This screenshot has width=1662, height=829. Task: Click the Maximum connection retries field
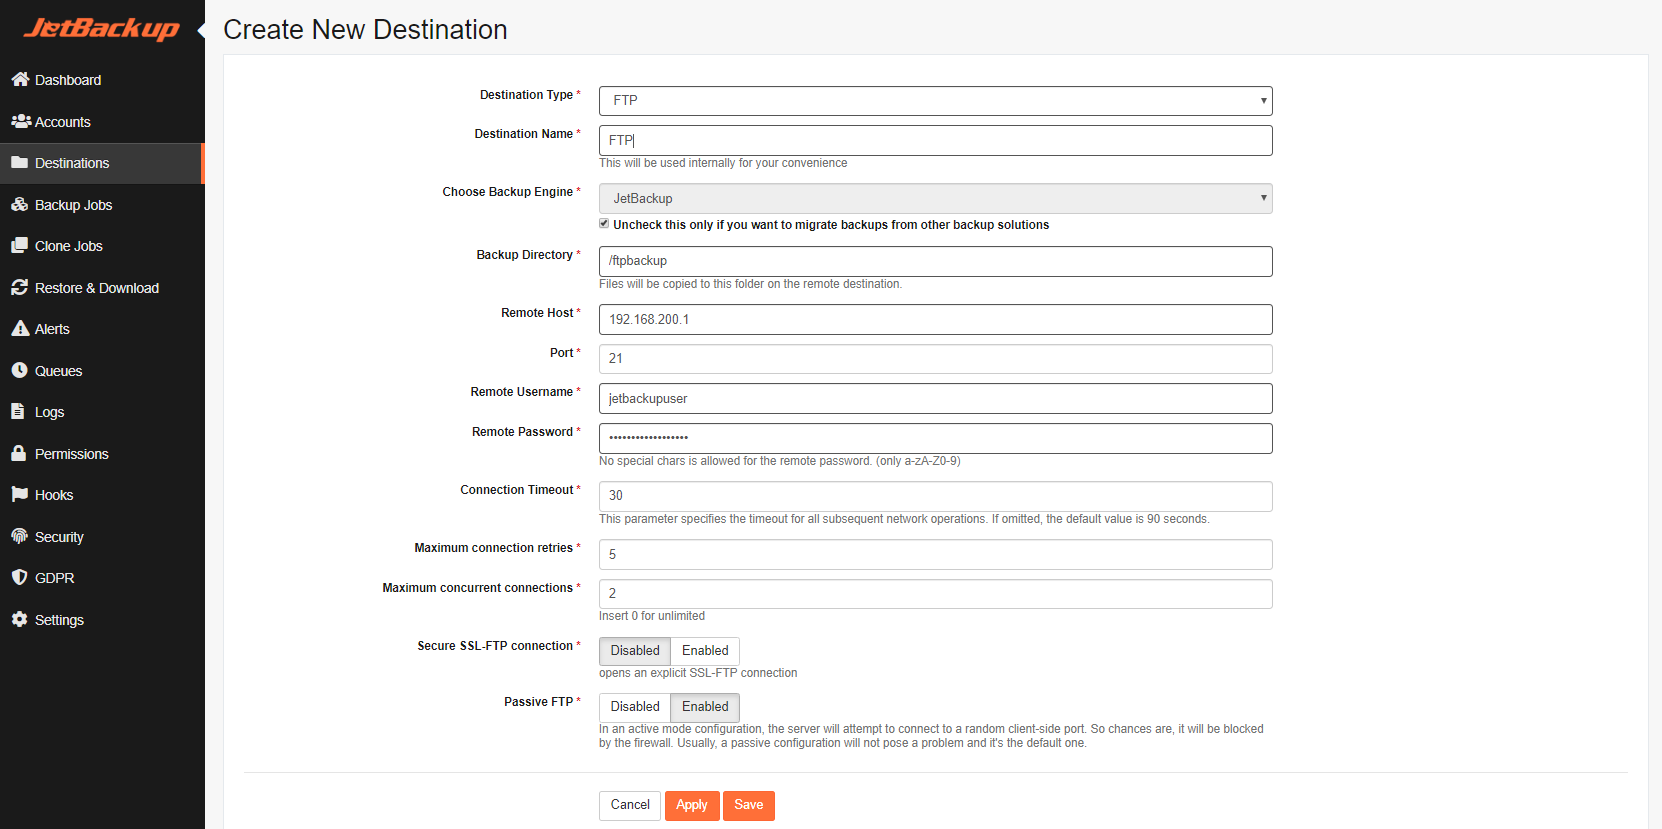(x=935, y=554)
